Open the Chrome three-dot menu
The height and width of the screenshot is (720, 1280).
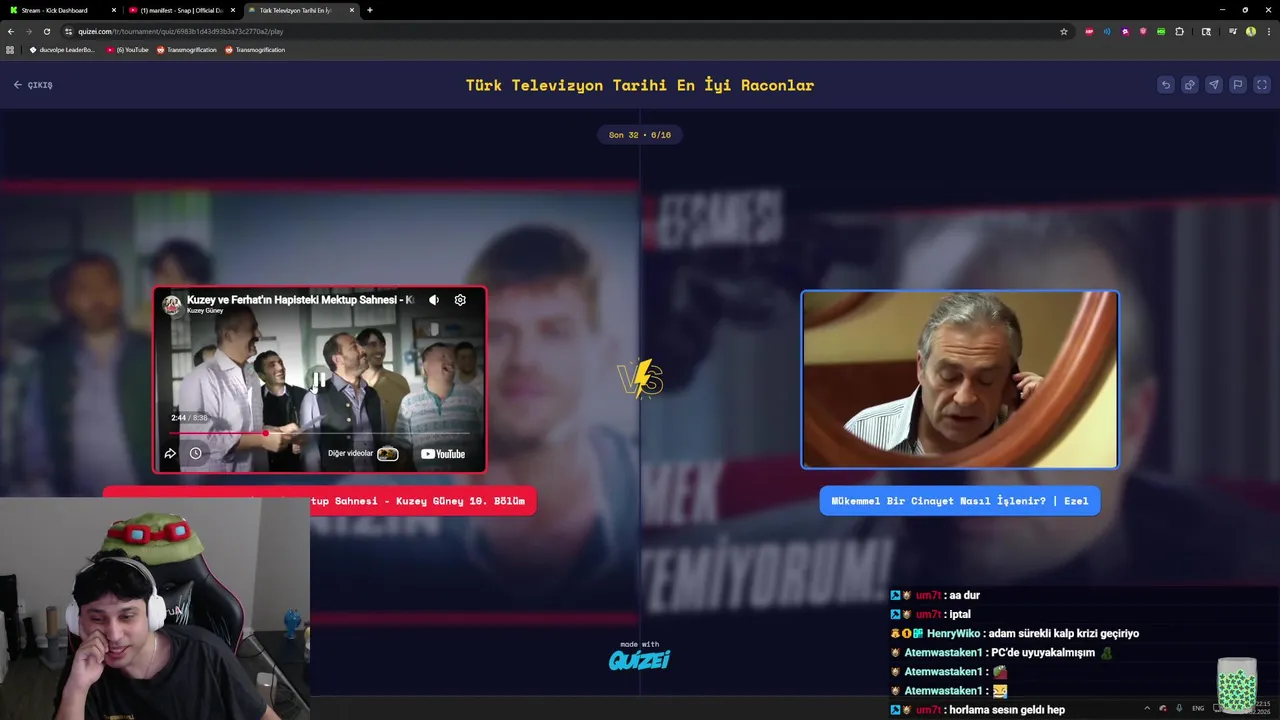click(x=1267, y=31)
